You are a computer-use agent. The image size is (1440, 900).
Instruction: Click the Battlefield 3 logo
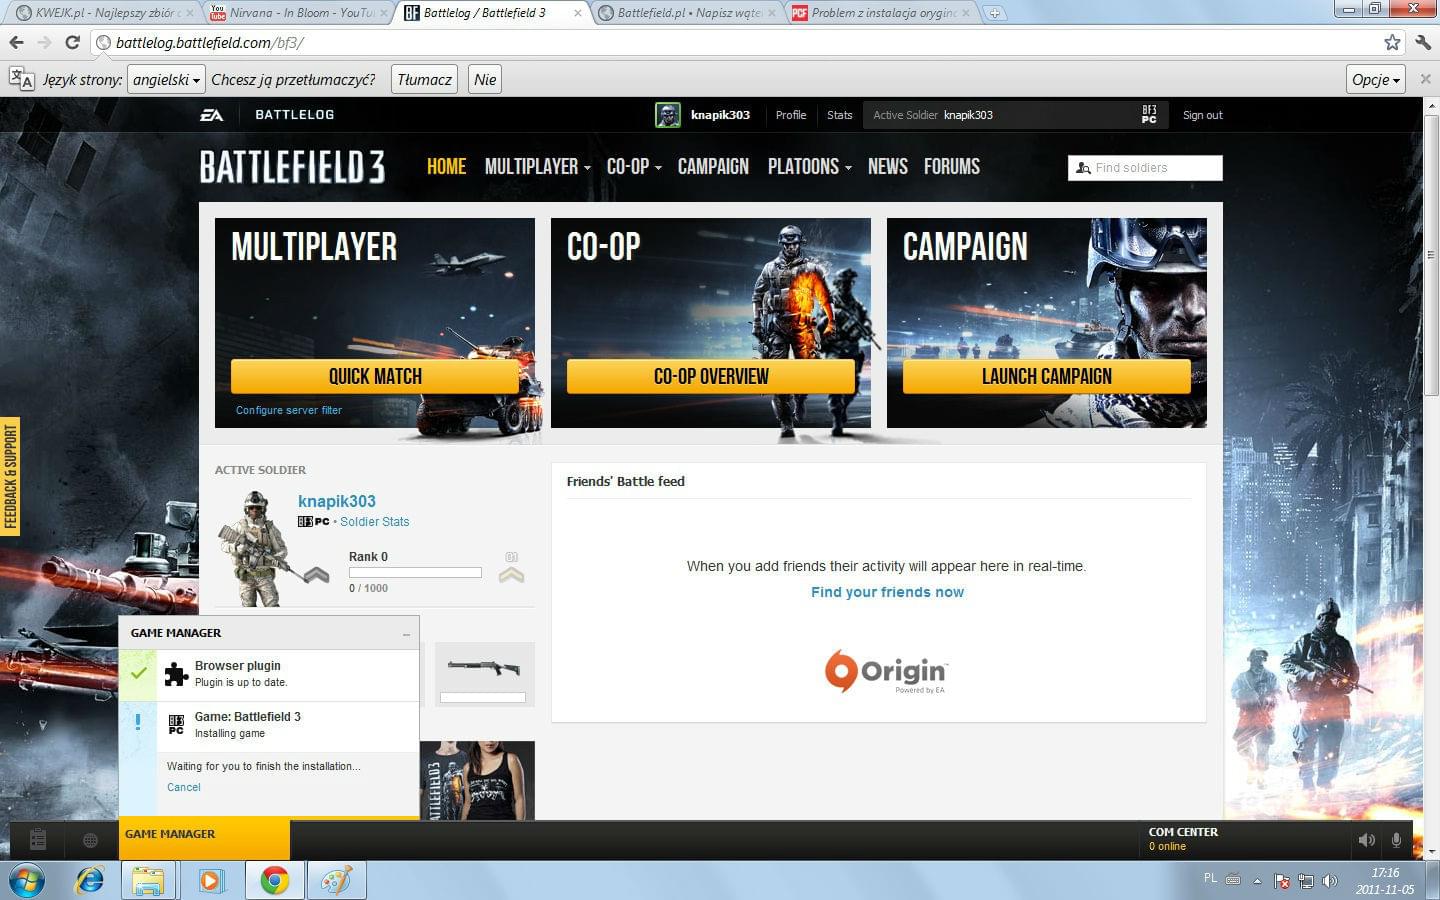click(292, 167)
